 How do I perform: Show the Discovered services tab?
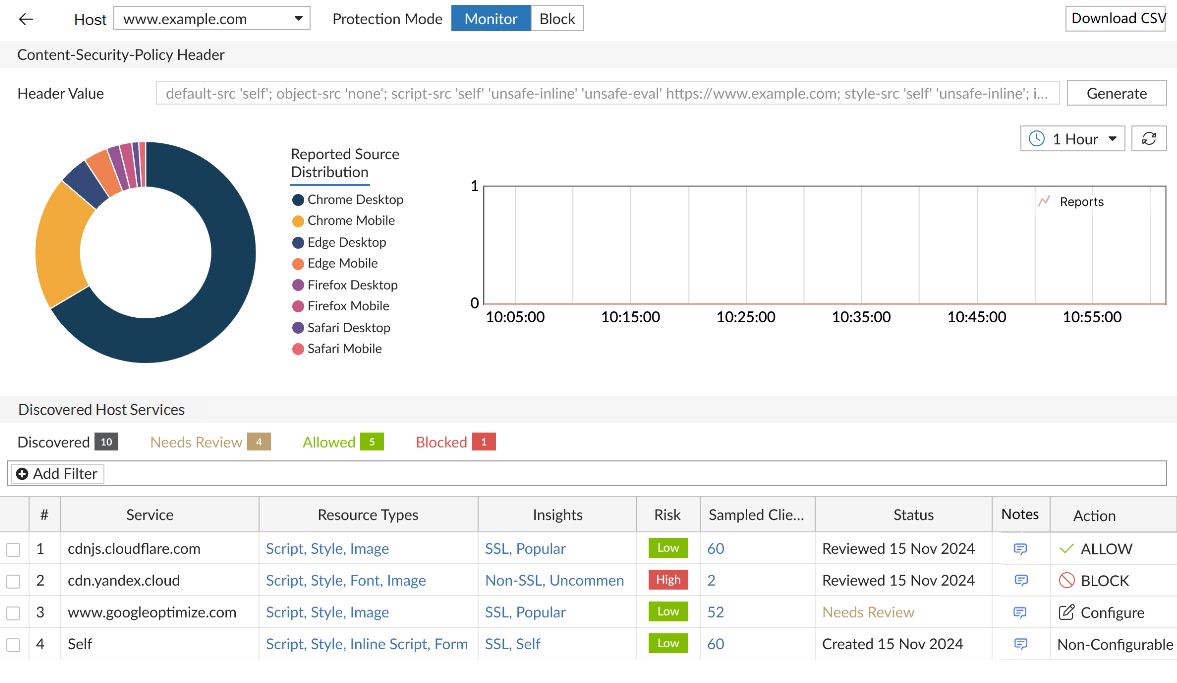pos(68,442)
